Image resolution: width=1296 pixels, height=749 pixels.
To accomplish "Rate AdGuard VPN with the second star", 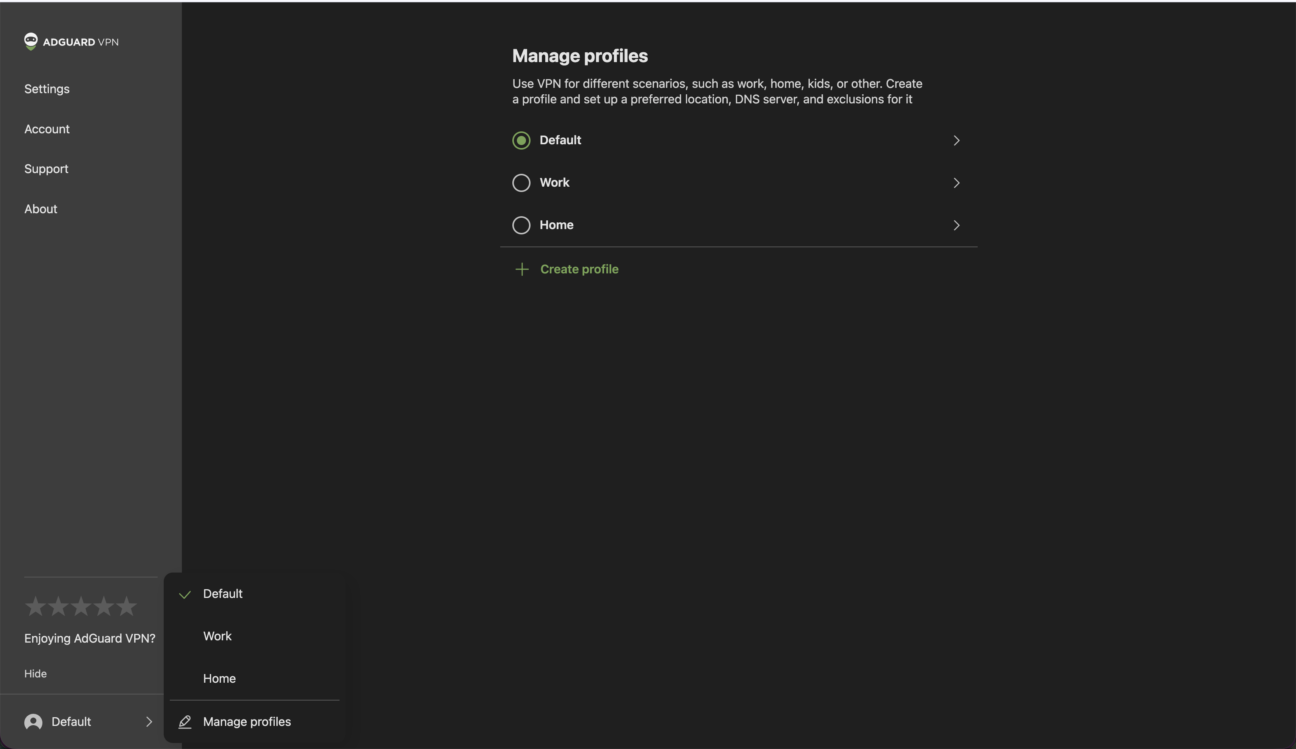I will coord(58,606).
